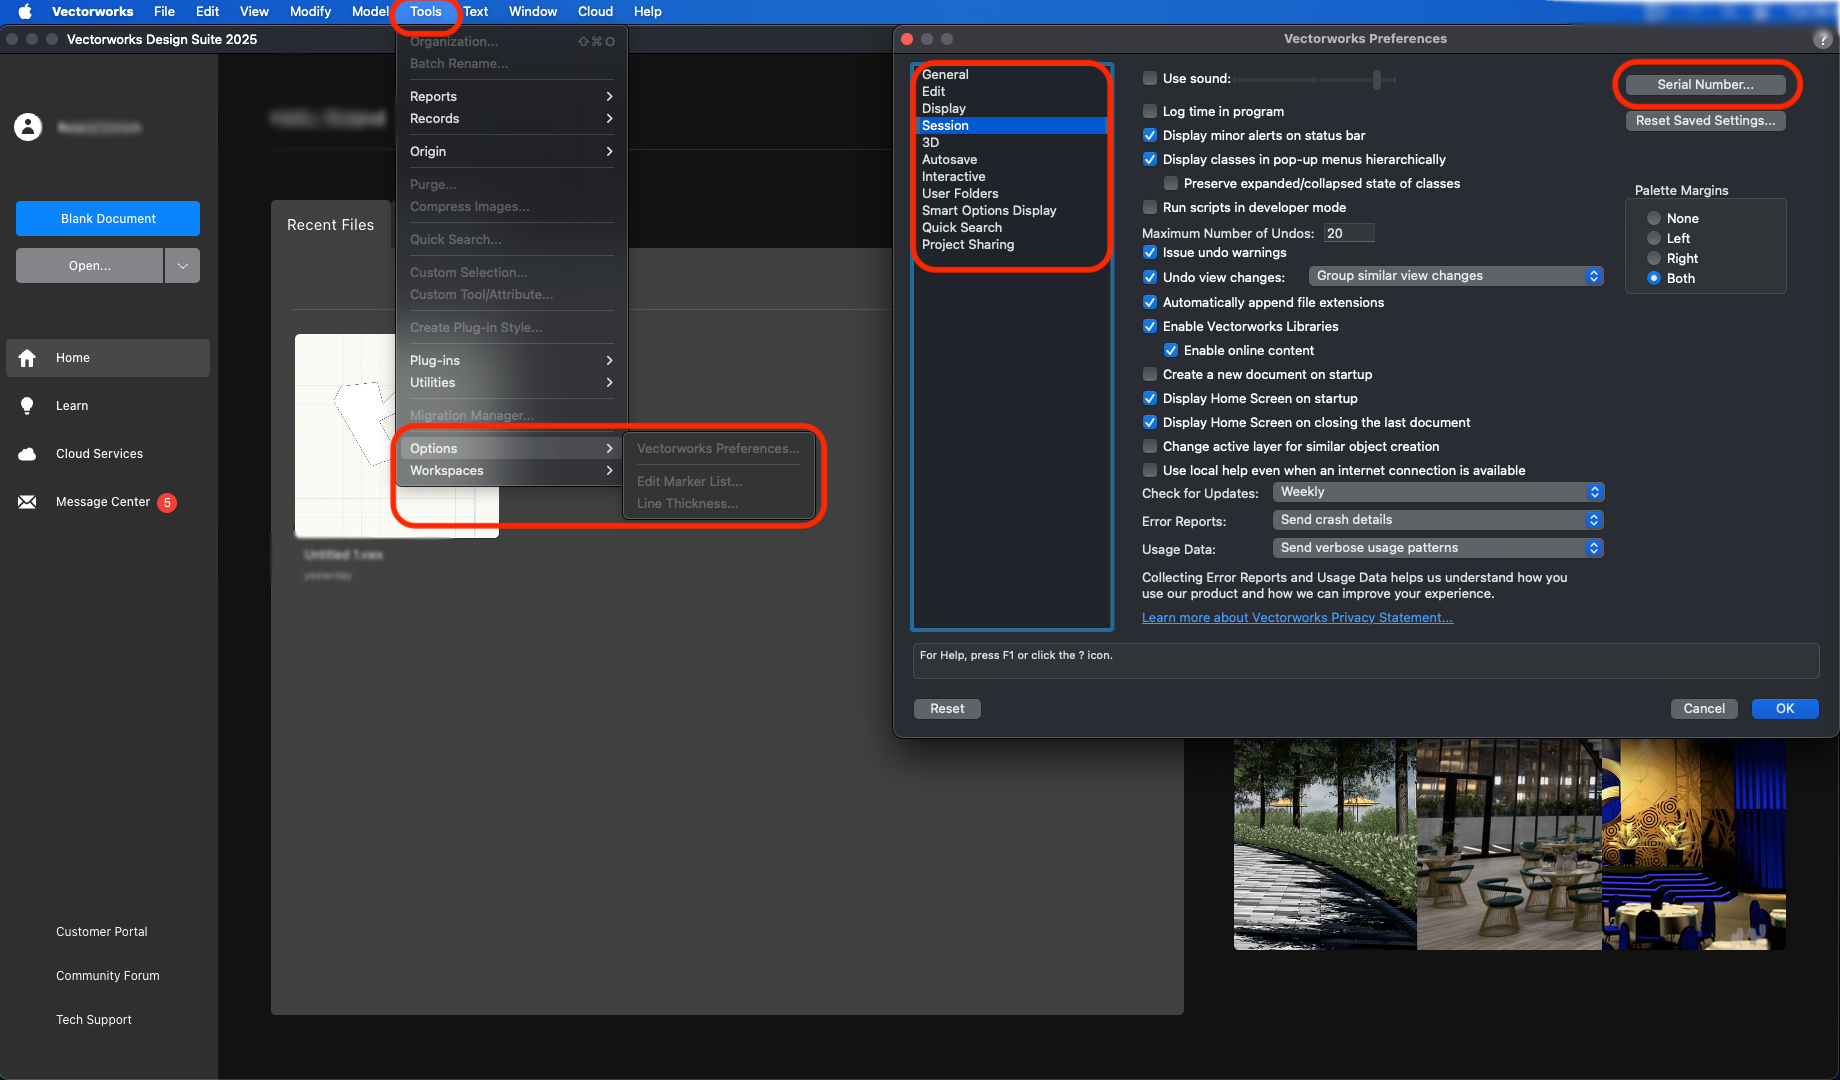
Task: Click the arrow next to Open button
Action: [x=182, y=266]
